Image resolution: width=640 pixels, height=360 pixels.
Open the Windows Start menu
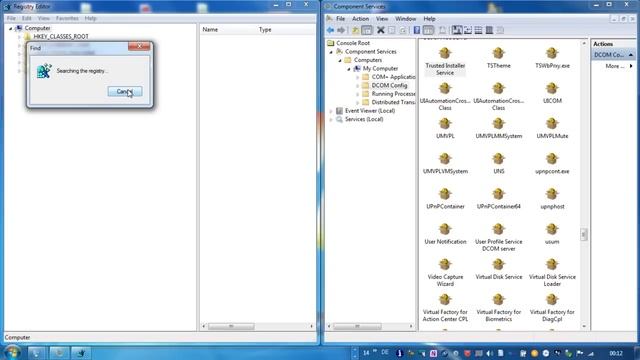pyautogui.click(x=12, y=352)
